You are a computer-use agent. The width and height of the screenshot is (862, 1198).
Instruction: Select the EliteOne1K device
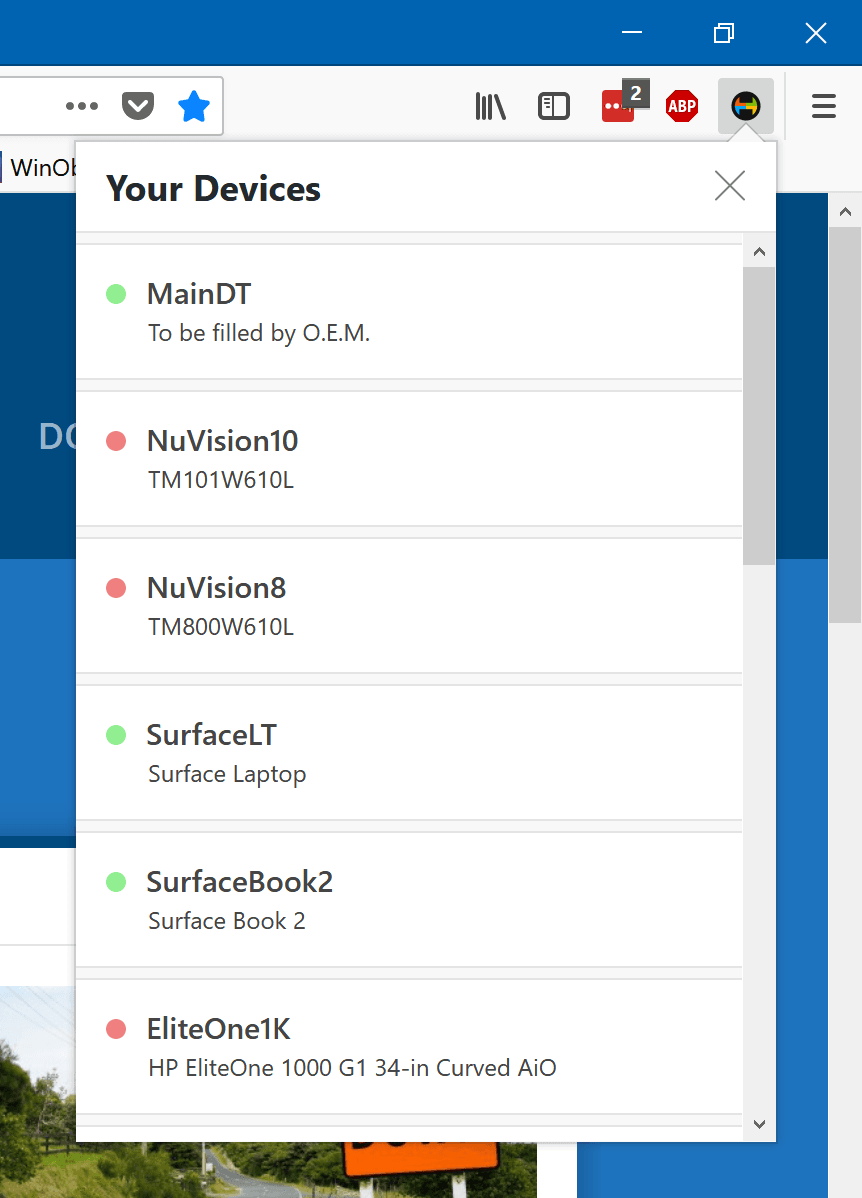409,1047
